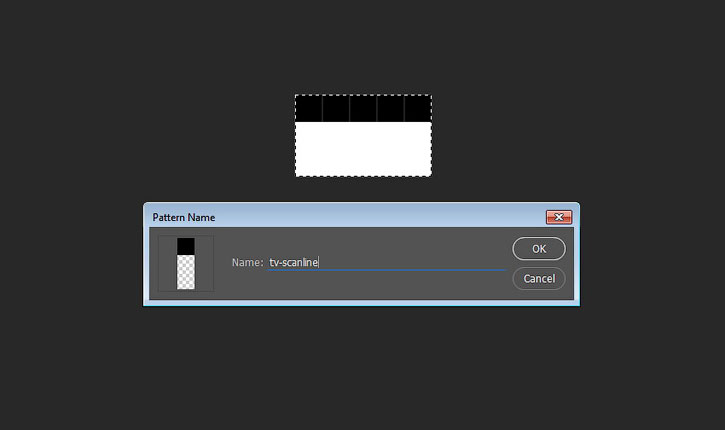Close the Pattern Name dialog via red X
The width and height of the screenshot is (725, 430).
[559, 217]
